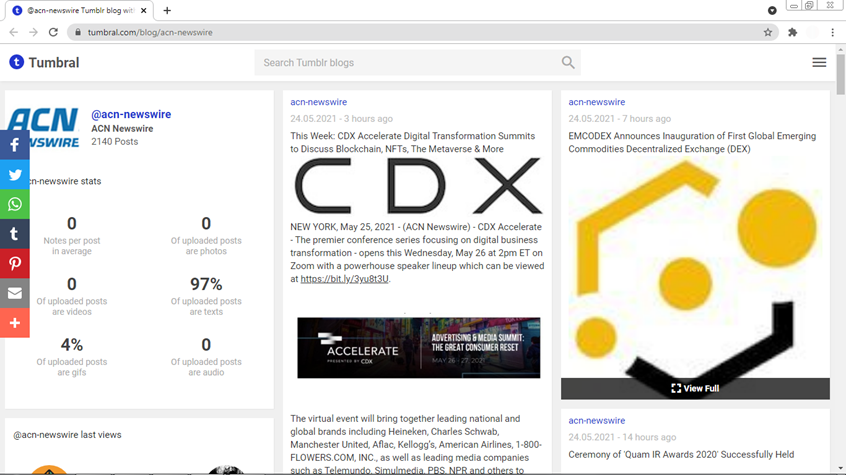Open browser extensions puzzle icon
Screen dimensions: 846x475
click(793, 32)
